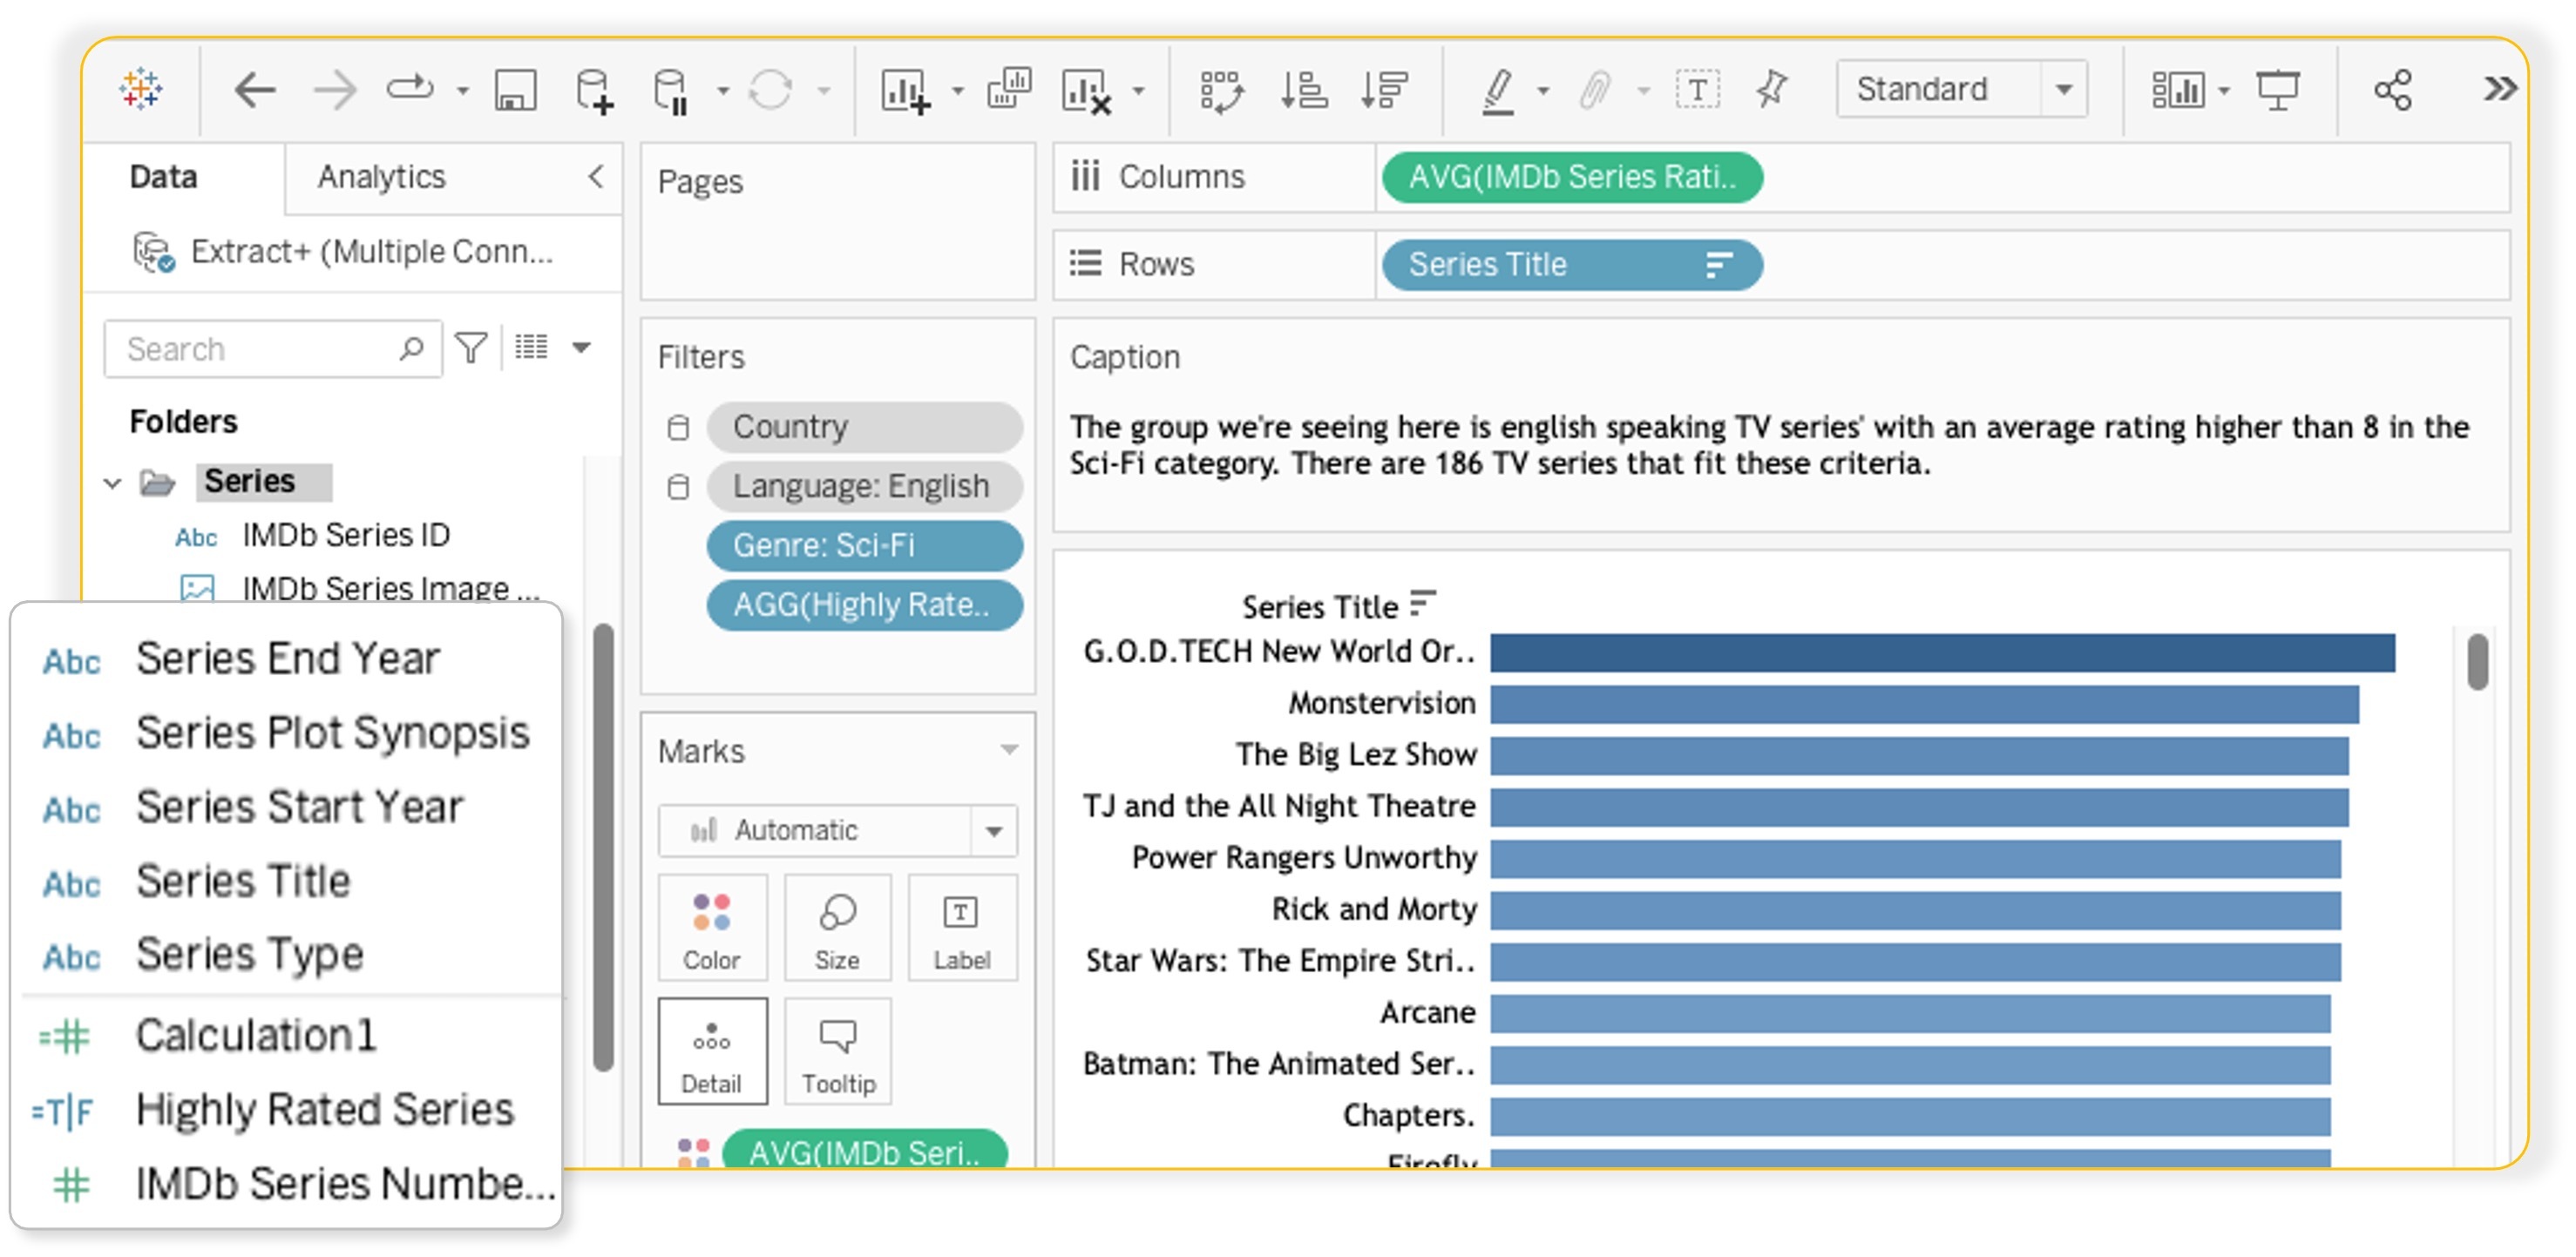Click the Tooltip marks button
2576x1257 pixels.
pyautogui.click(x=838, y=1052)
